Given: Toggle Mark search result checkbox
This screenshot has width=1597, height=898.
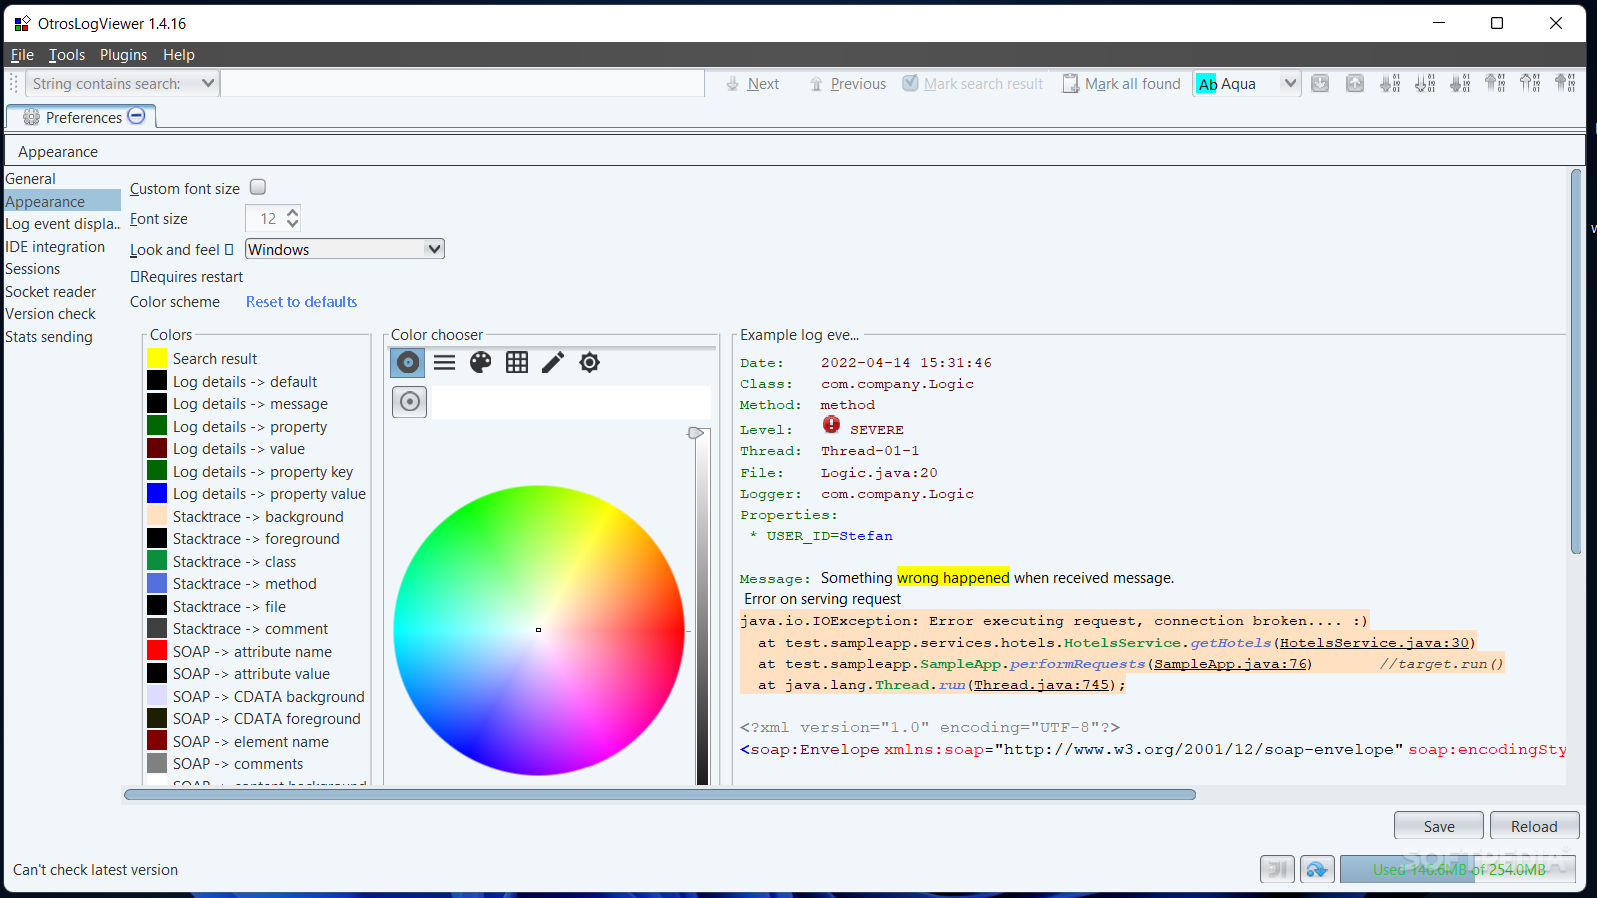Looking at the screenshot, I should 910,83.
